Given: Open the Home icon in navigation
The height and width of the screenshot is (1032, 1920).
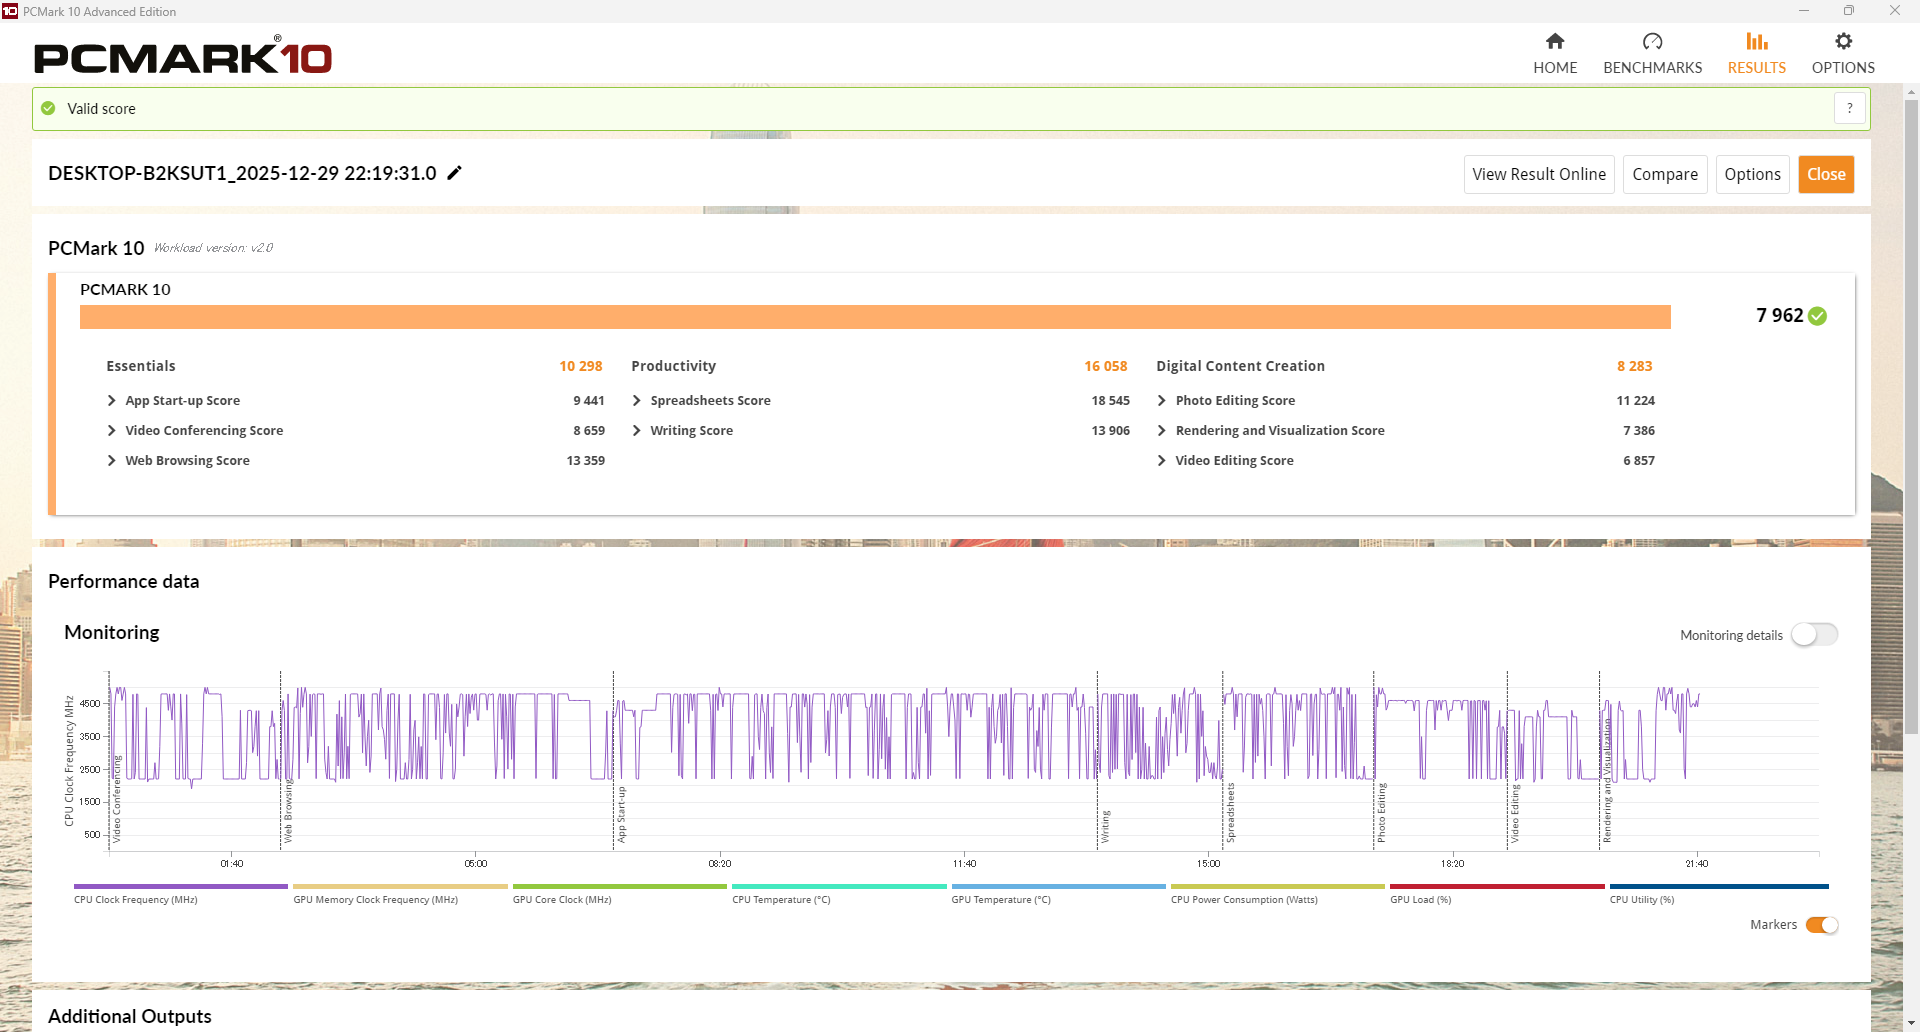Looking at the screenshot, I should point(1555,42).
